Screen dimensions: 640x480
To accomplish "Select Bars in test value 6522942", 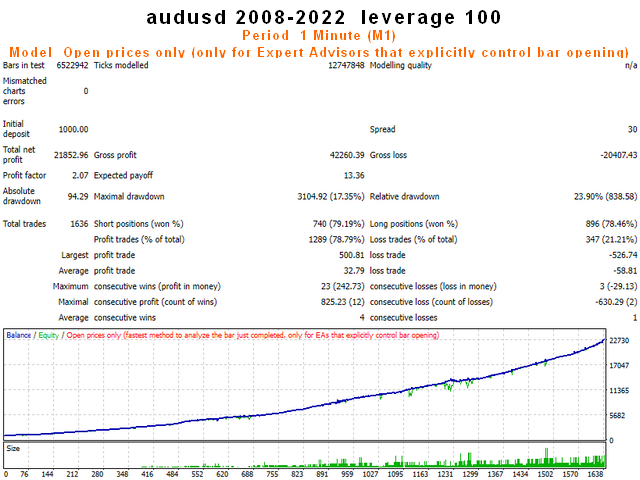I will coord(72,65).
